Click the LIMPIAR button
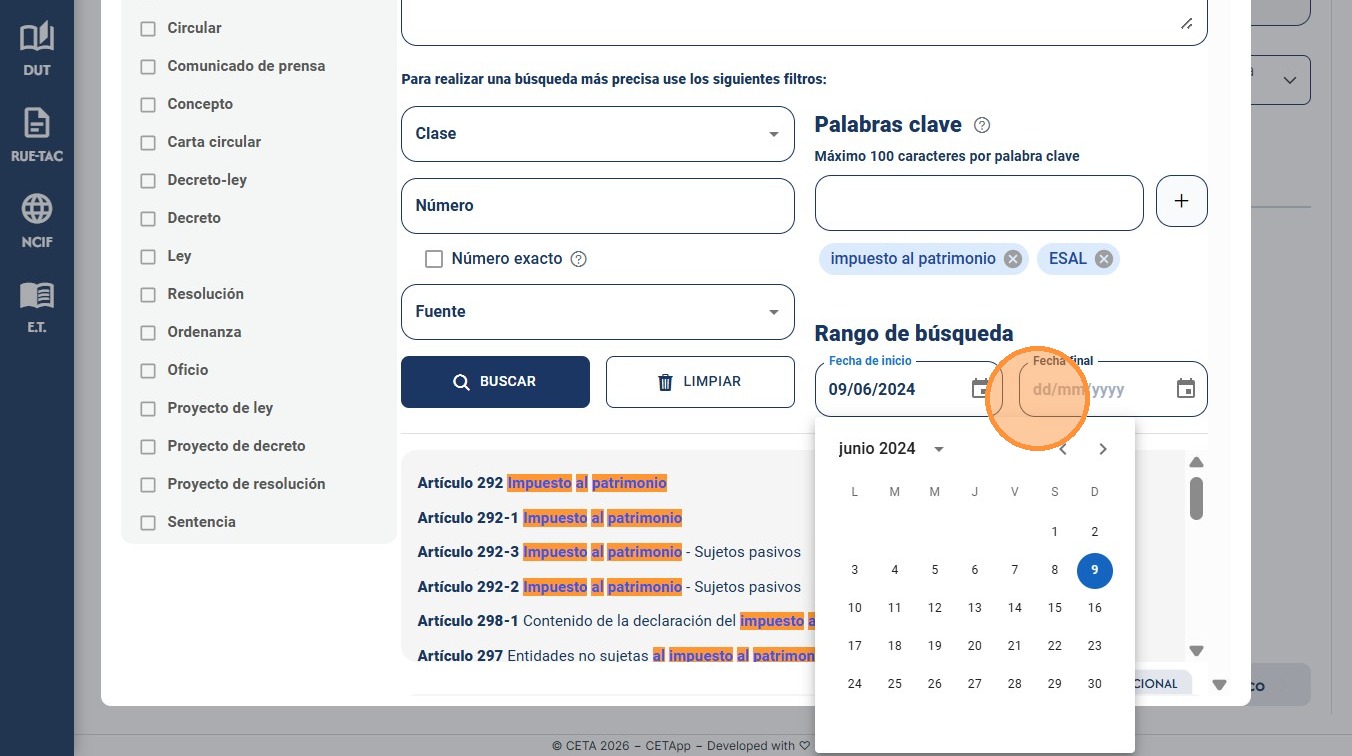1352x756 pixels. 700,382
